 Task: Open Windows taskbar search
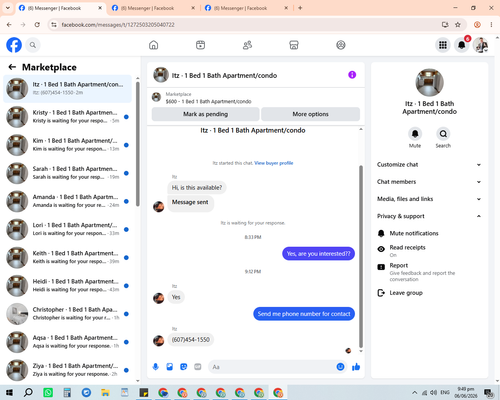tap(28, 392)
